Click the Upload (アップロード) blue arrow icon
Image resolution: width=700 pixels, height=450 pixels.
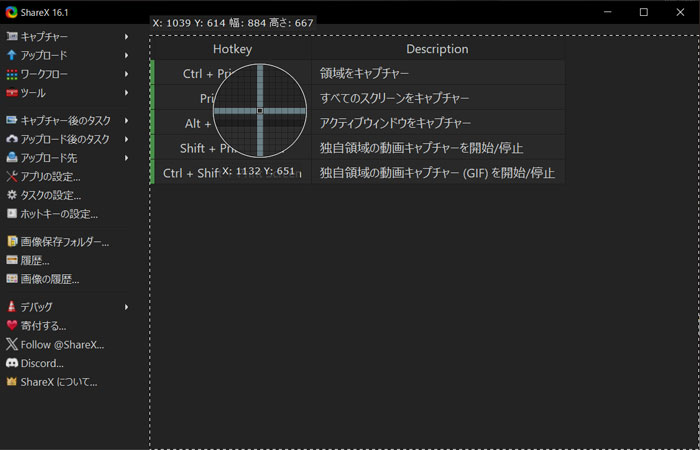(12, 55)
